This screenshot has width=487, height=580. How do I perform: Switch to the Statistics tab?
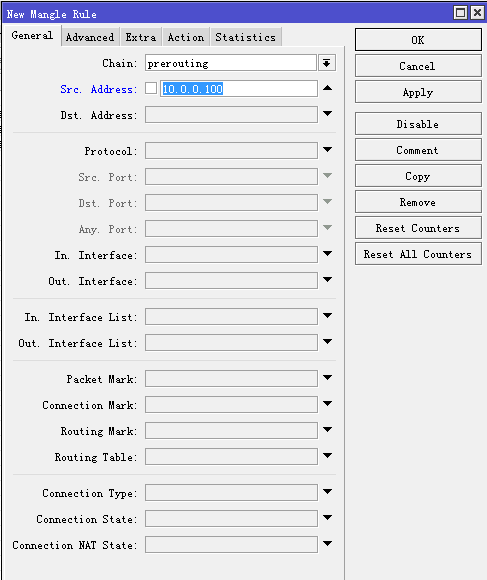246,37
